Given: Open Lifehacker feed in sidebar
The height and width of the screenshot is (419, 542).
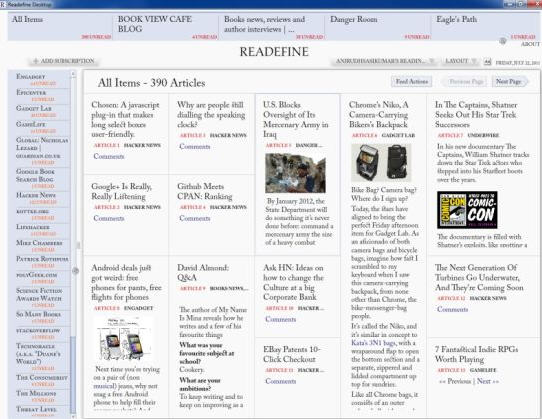Looking at the screenshot, I should [x=43, y=230].
